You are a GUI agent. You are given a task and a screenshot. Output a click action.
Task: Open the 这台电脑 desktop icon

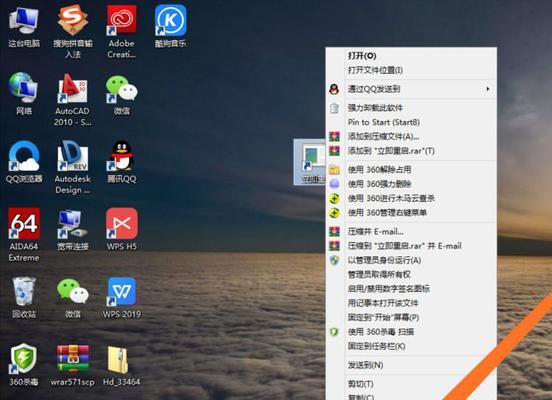pos(24,27)
